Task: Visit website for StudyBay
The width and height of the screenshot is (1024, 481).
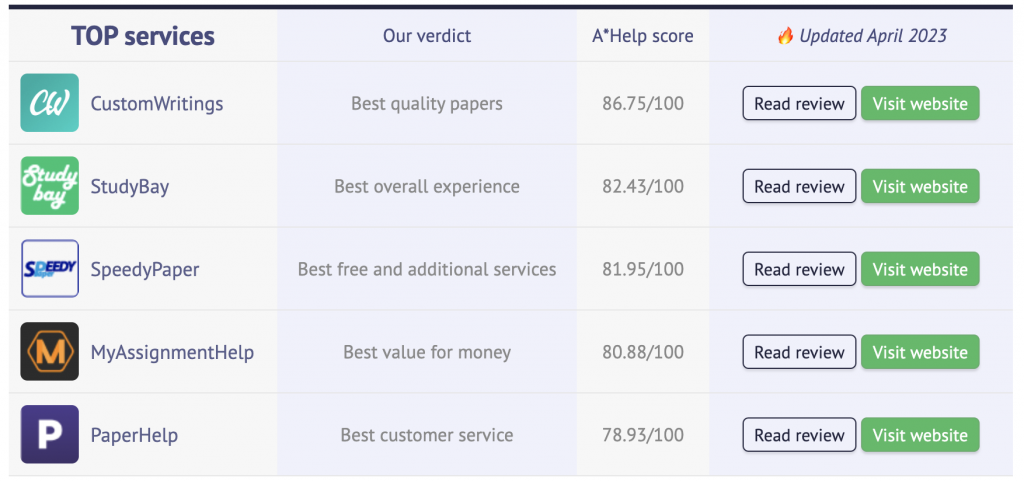Action: pyautogui.click(x=920, y=186)
